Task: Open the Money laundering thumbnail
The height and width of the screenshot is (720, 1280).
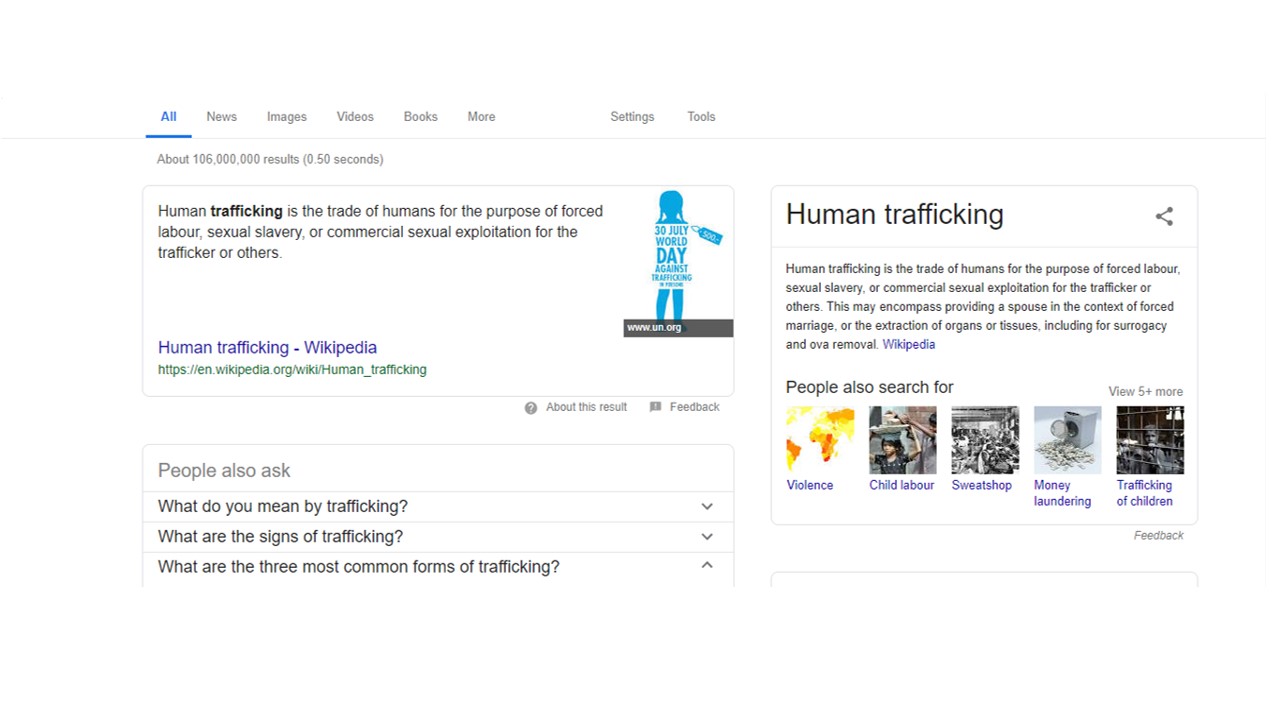Action: pyautogui.click(x=1067, y=440)
